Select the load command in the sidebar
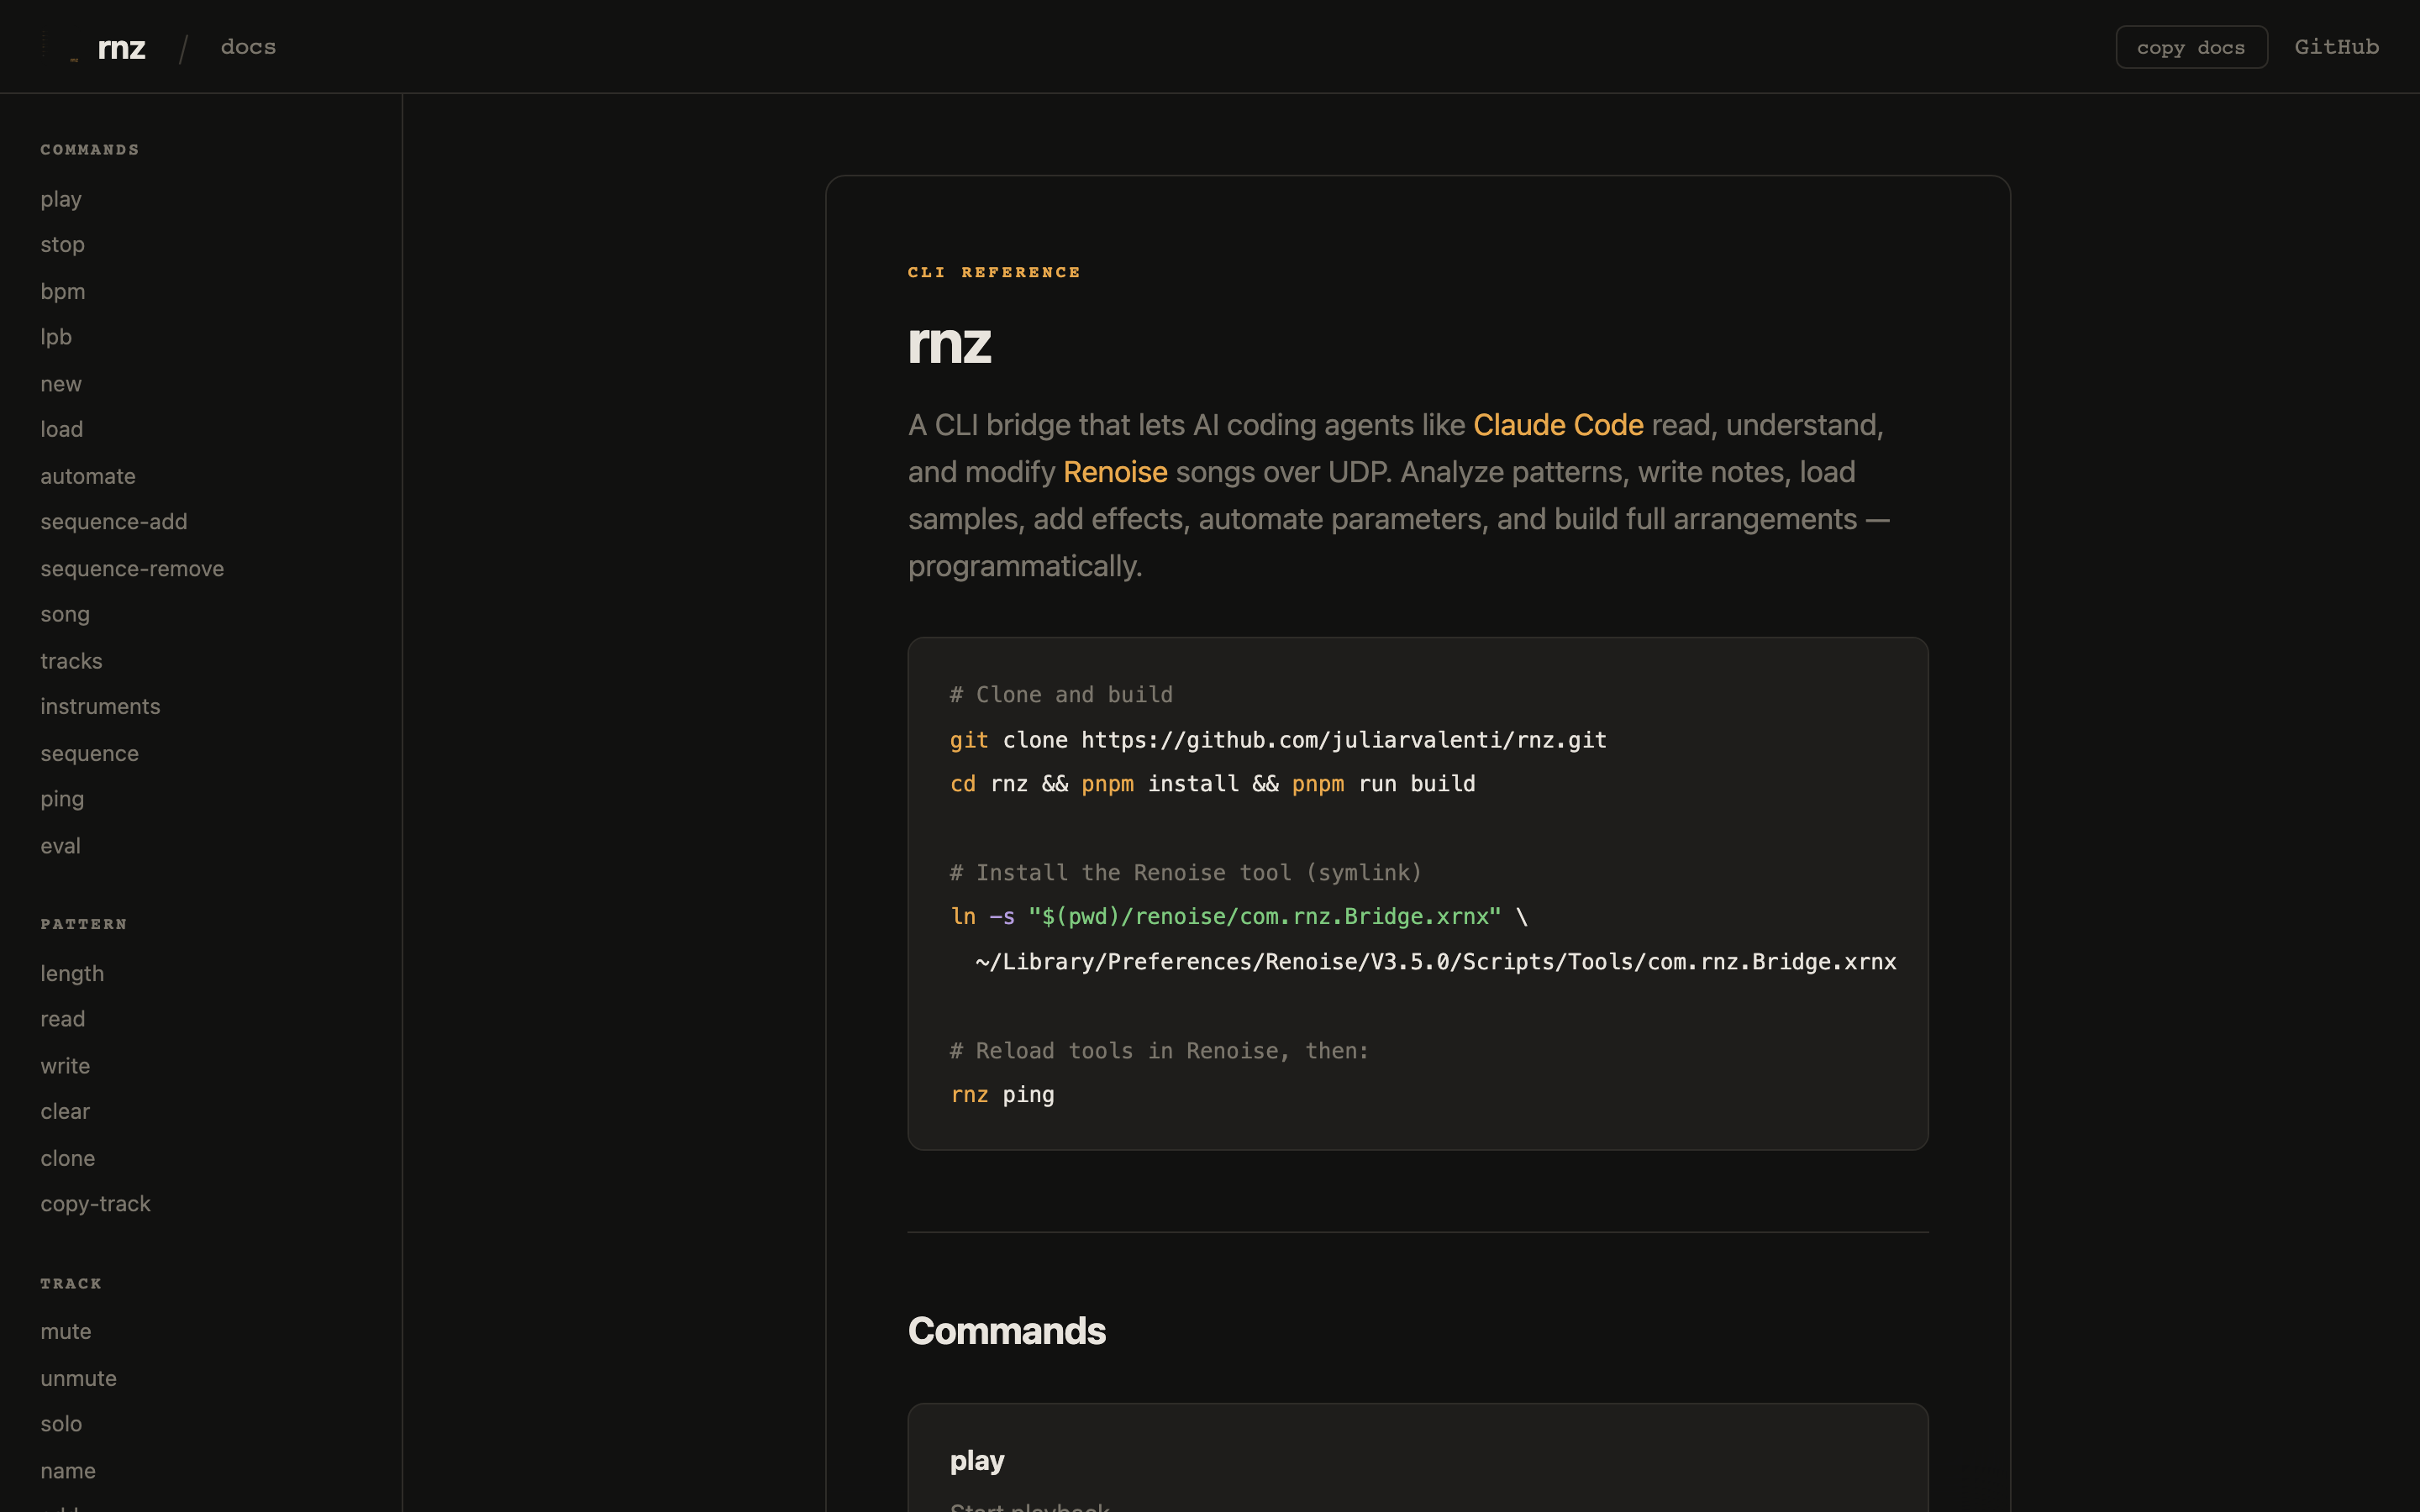The height and width of the screenshot is (1512, 2420). point(62,429)
